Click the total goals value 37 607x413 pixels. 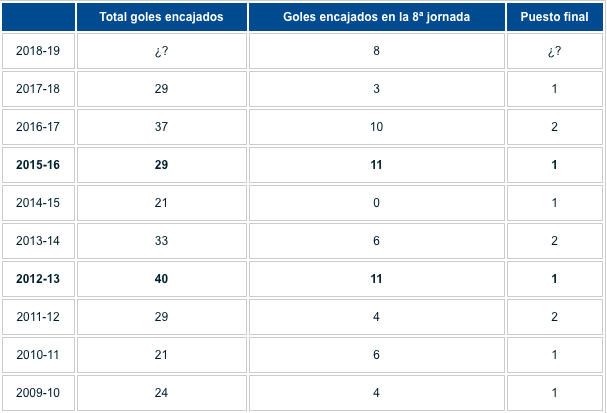(161, 127)
